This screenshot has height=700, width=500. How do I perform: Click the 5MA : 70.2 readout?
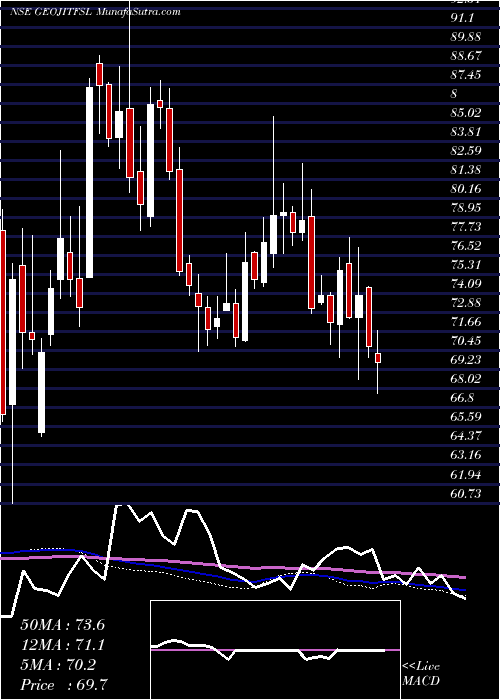coord(58,665)
